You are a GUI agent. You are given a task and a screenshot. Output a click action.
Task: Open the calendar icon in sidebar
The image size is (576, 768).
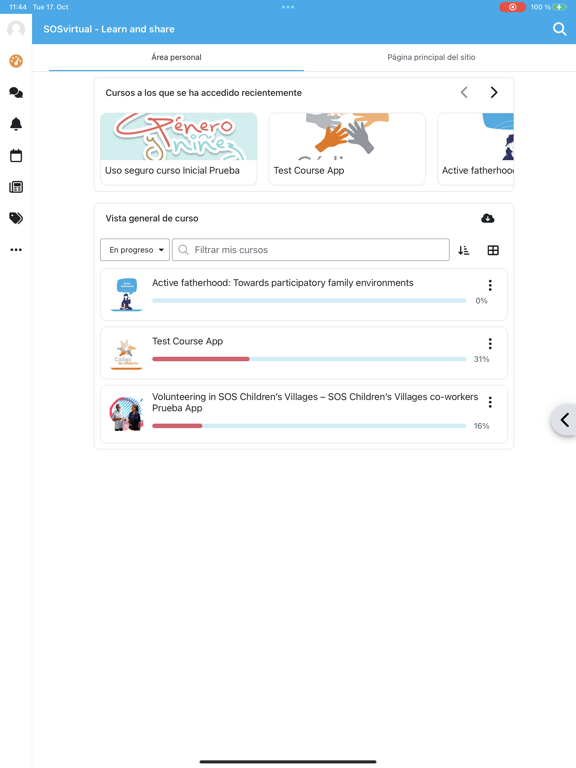pyautogui.click(x=16, y=155)
